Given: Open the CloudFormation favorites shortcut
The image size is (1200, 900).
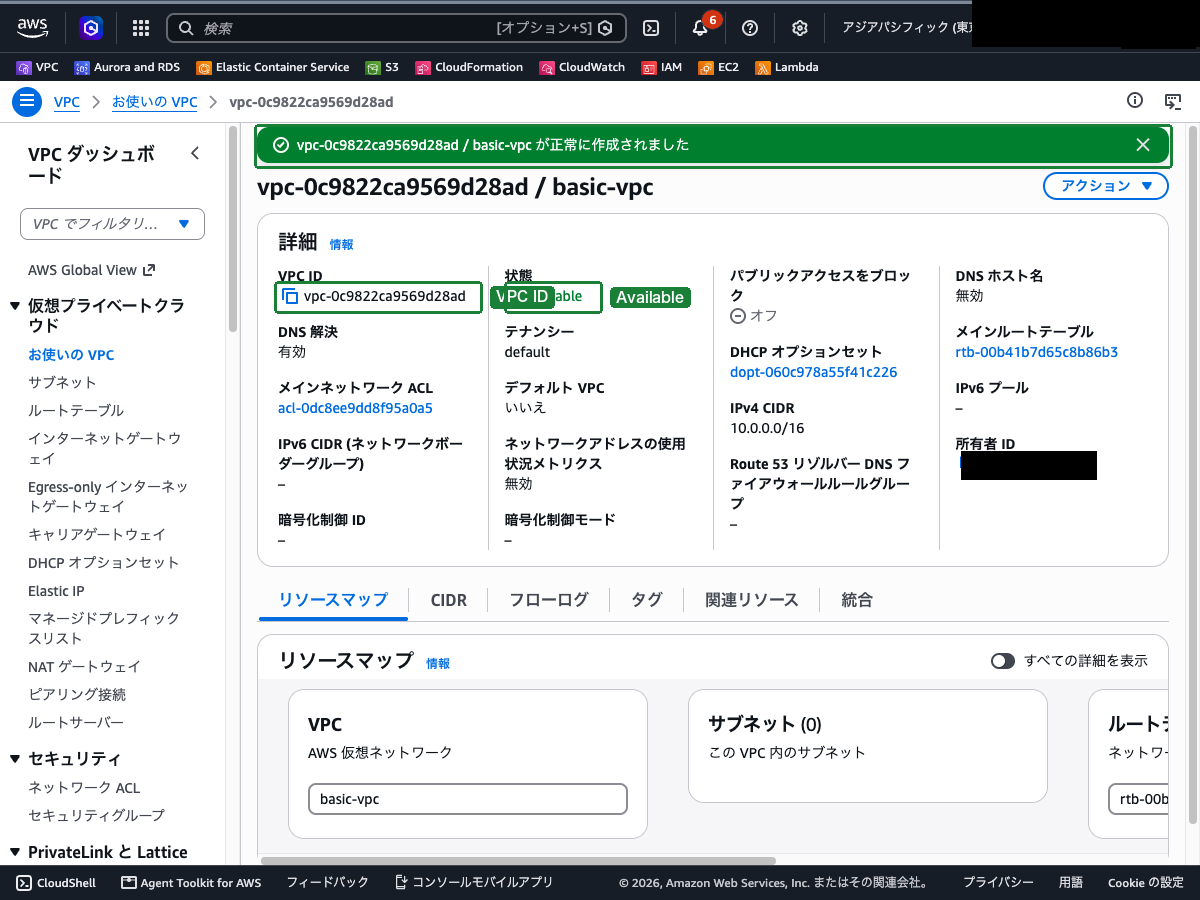Looking at the screenshot, I should coord(469,67).
